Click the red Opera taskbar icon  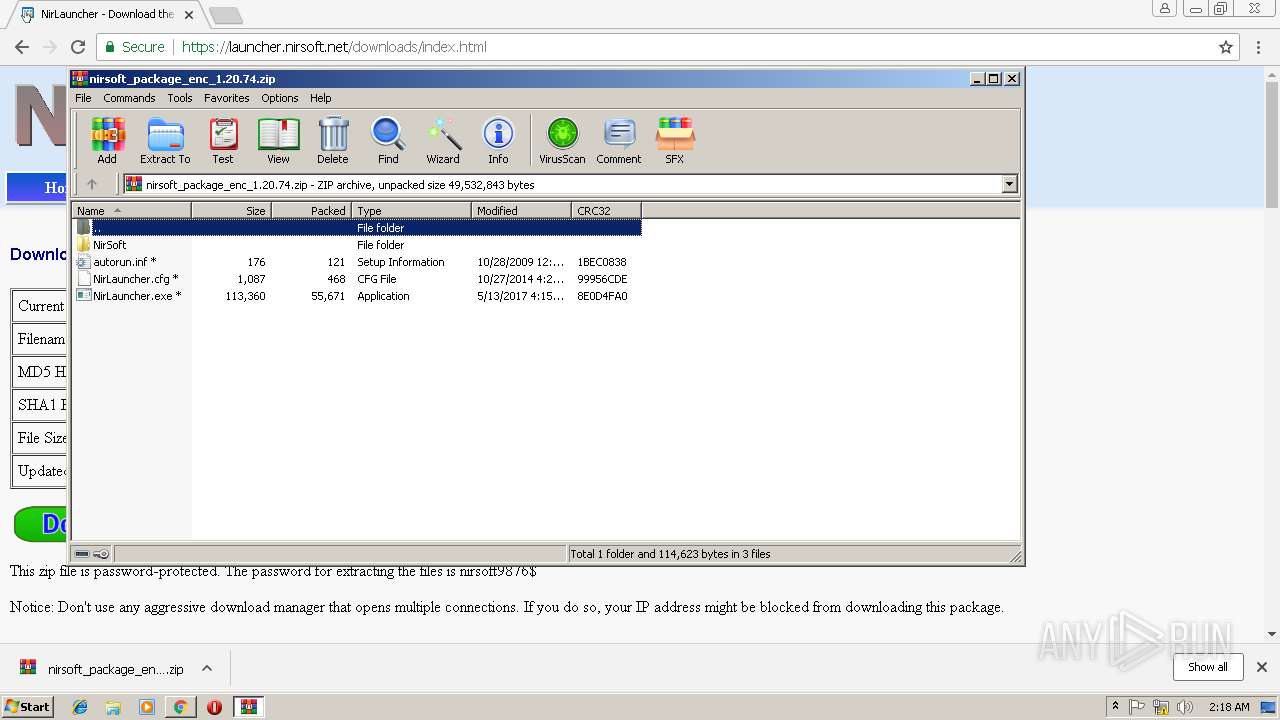(214, 707)
